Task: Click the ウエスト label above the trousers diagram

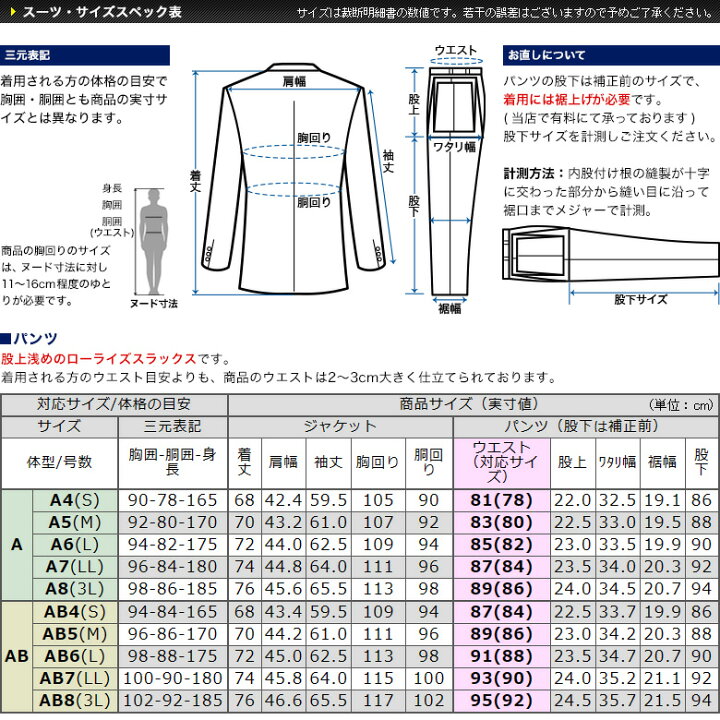Action: click(x=455, y=50)
